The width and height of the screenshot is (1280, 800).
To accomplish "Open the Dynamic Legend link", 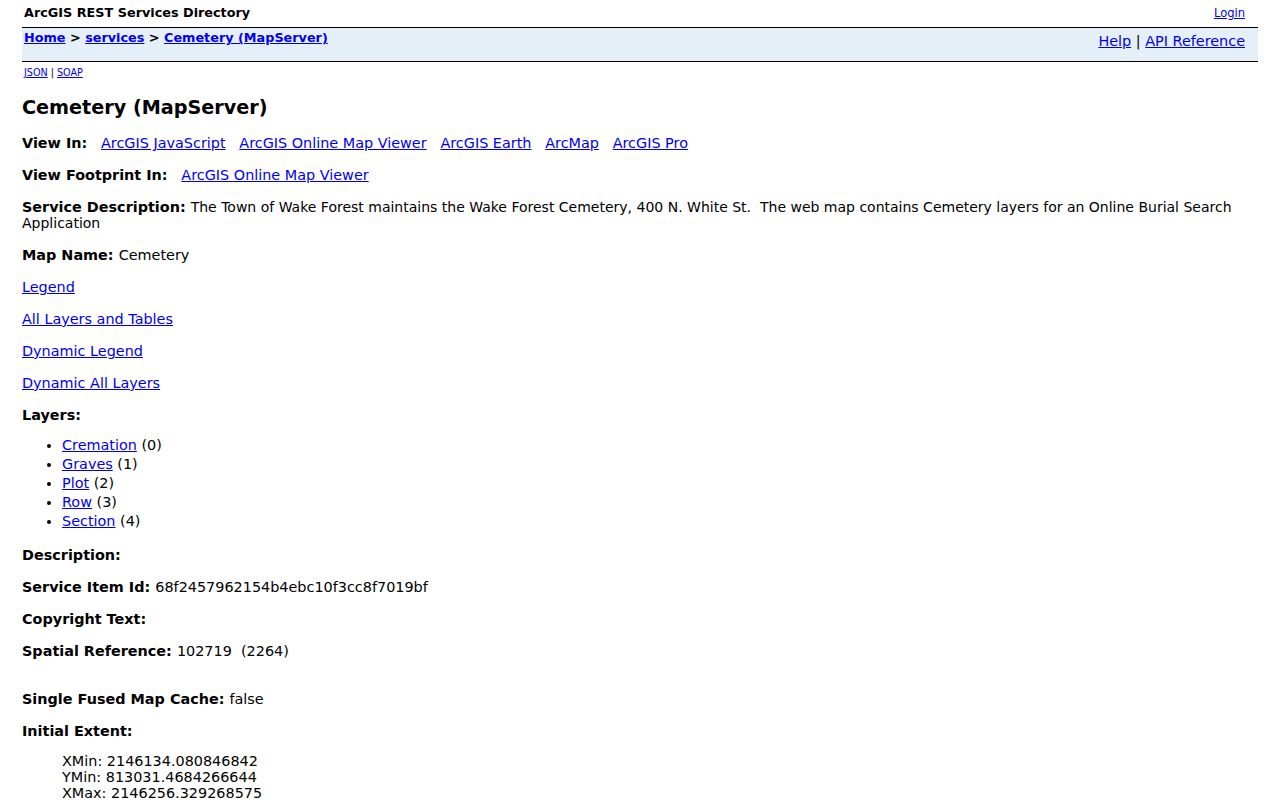I will pyautogui.click(x=82, y=351).
